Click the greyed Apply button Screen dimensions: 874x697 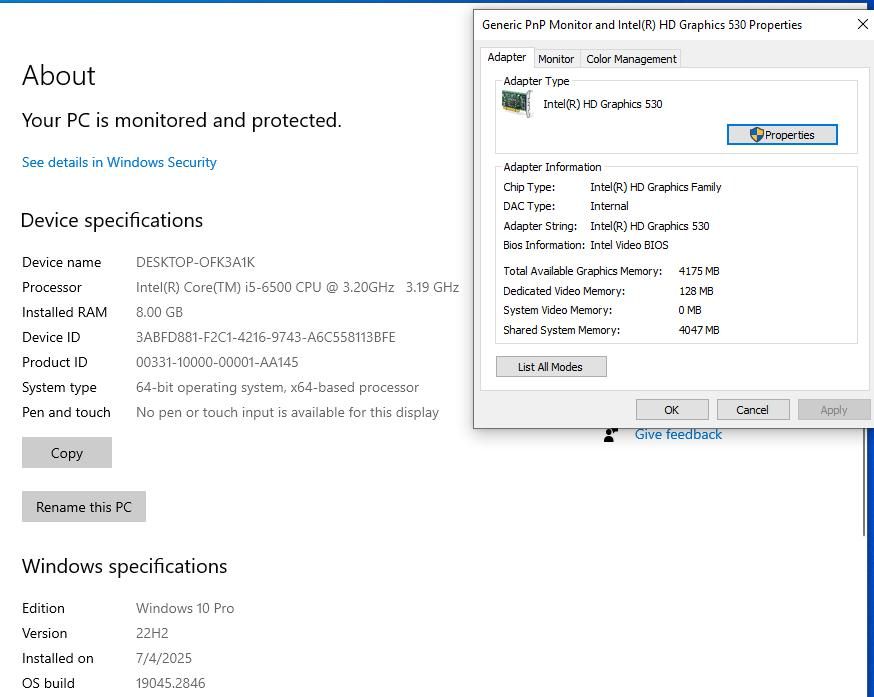coord(833,410)
